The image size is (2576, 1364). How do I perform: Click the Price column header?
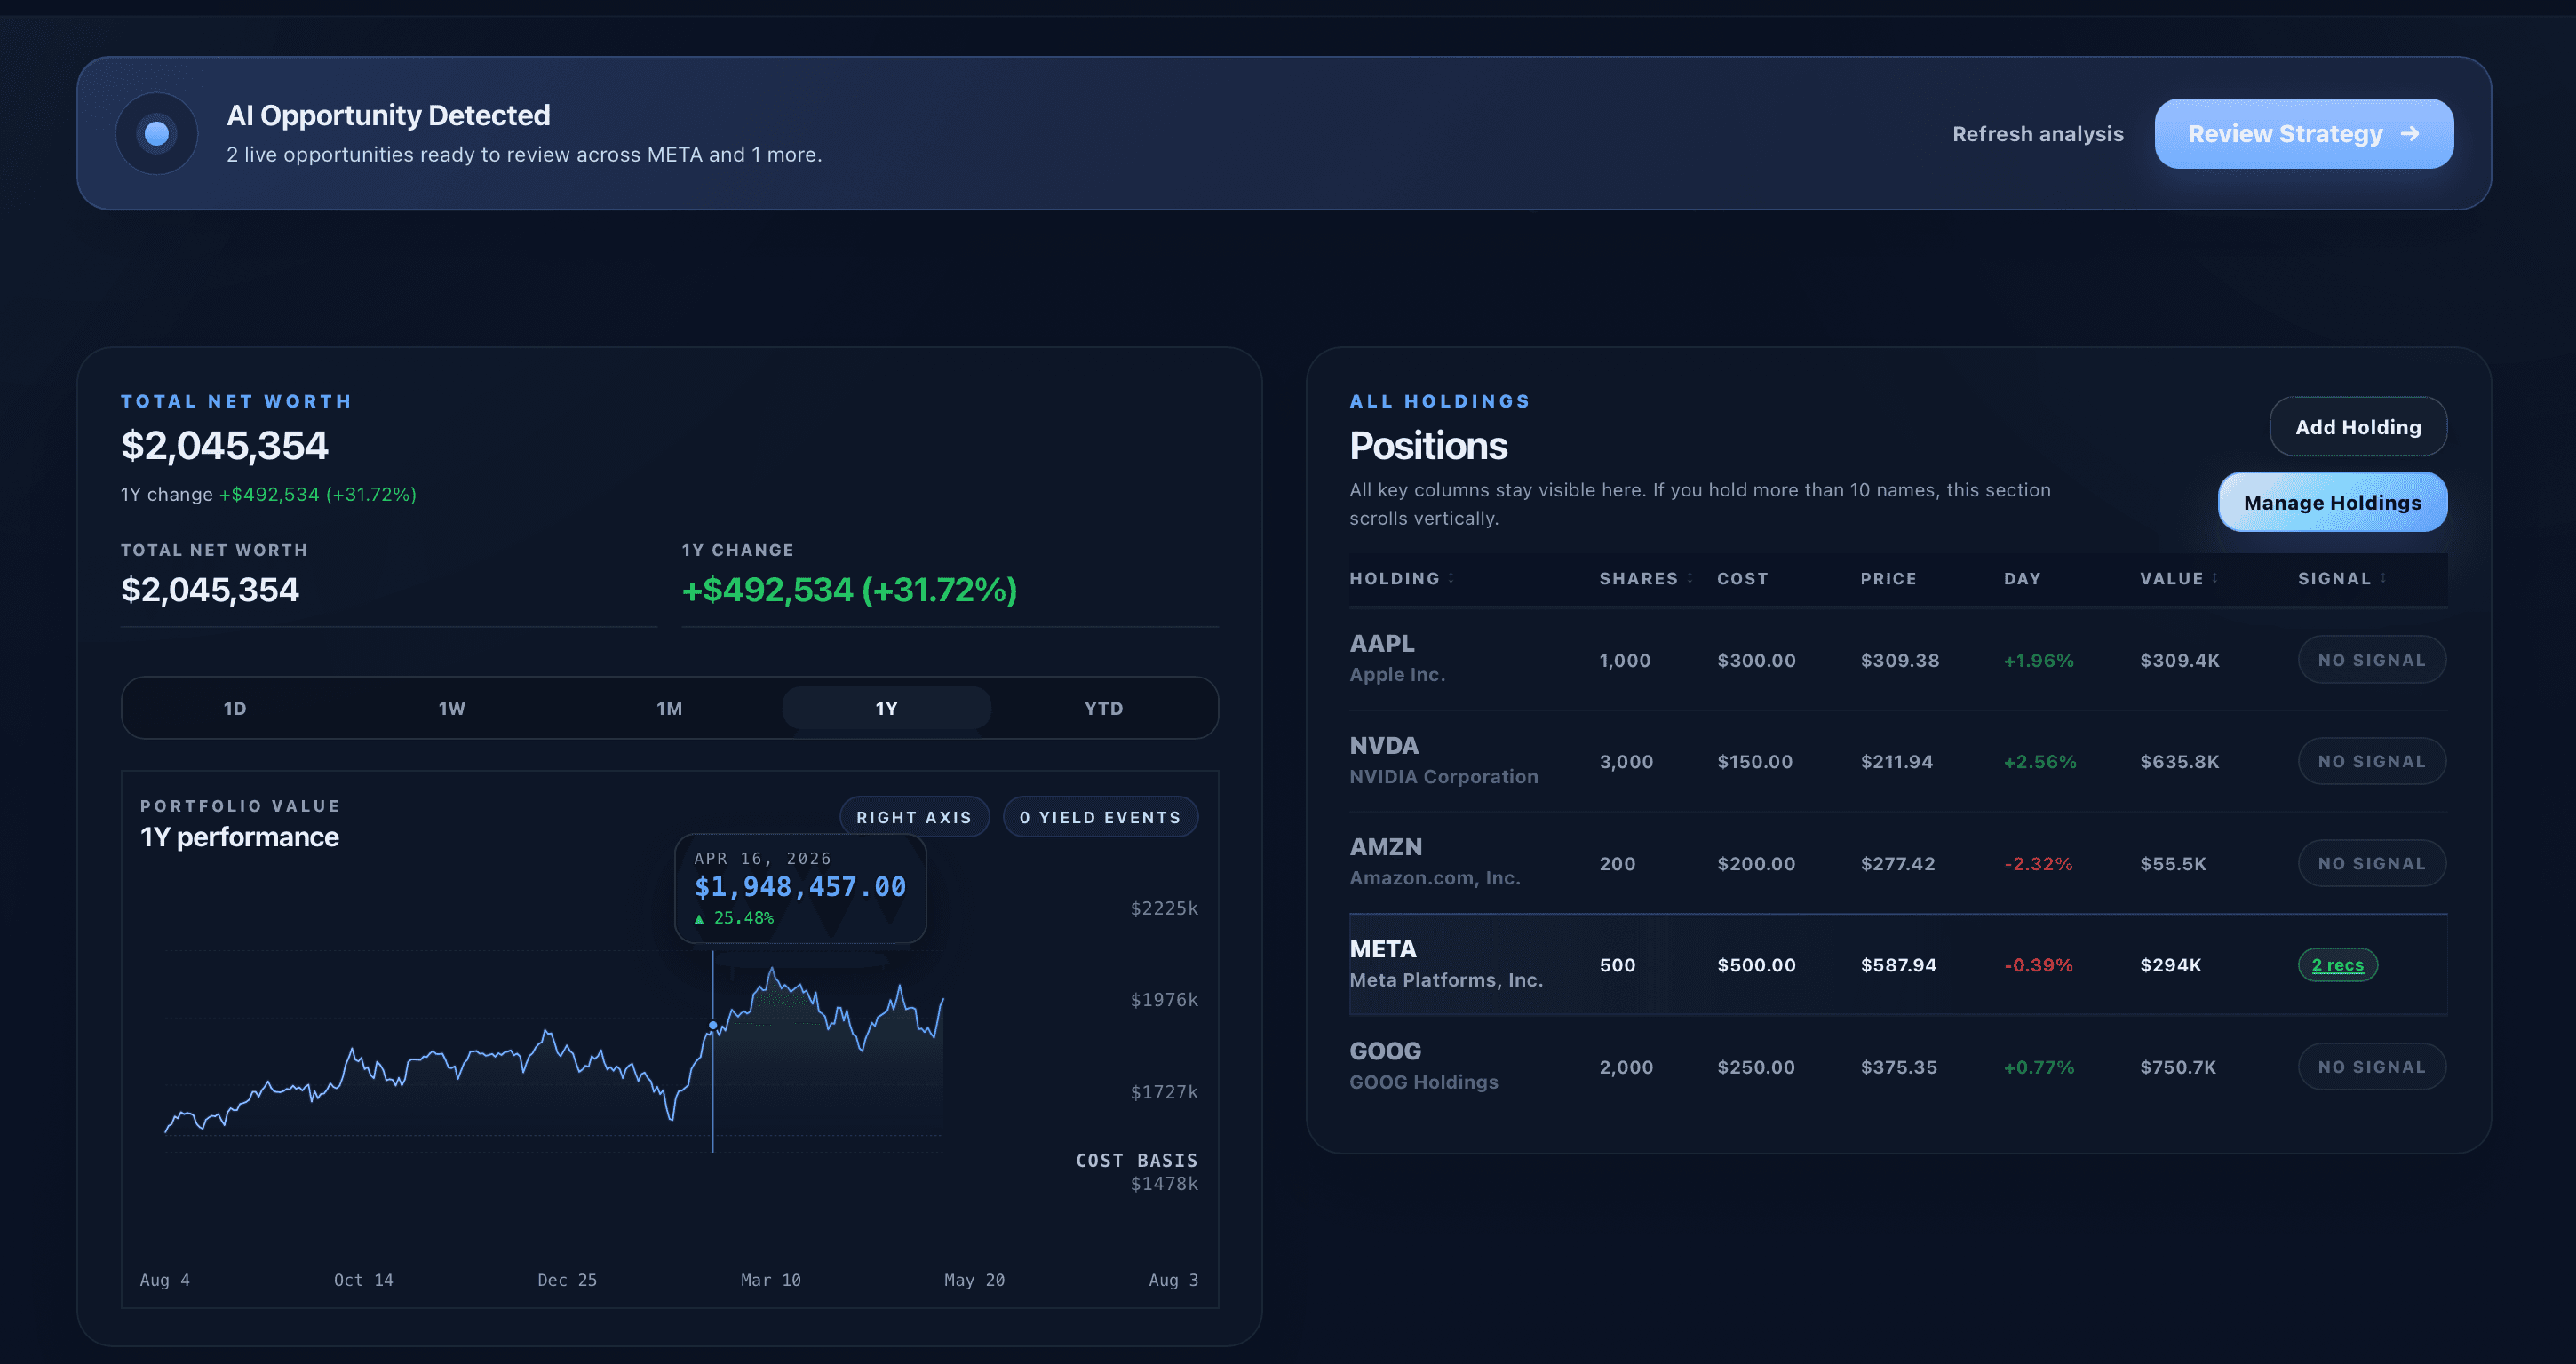(x=1888, y=579)
